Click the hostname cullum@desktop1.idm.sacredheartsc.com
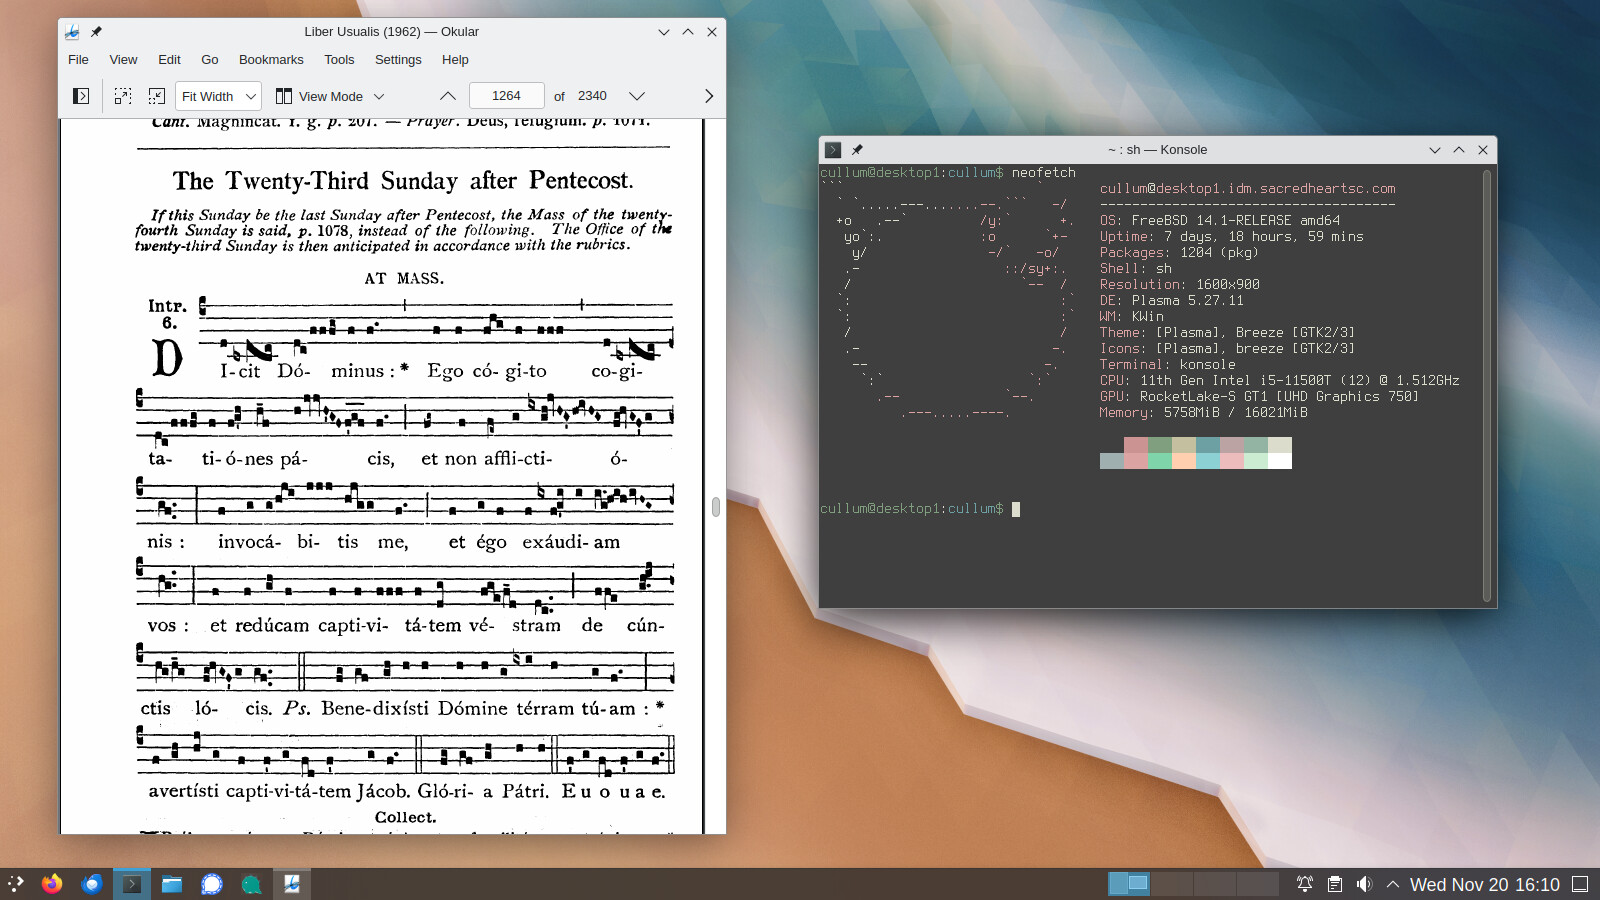Image resolution: width=1600 pixels, height=900 pixels. (1247, 189)
